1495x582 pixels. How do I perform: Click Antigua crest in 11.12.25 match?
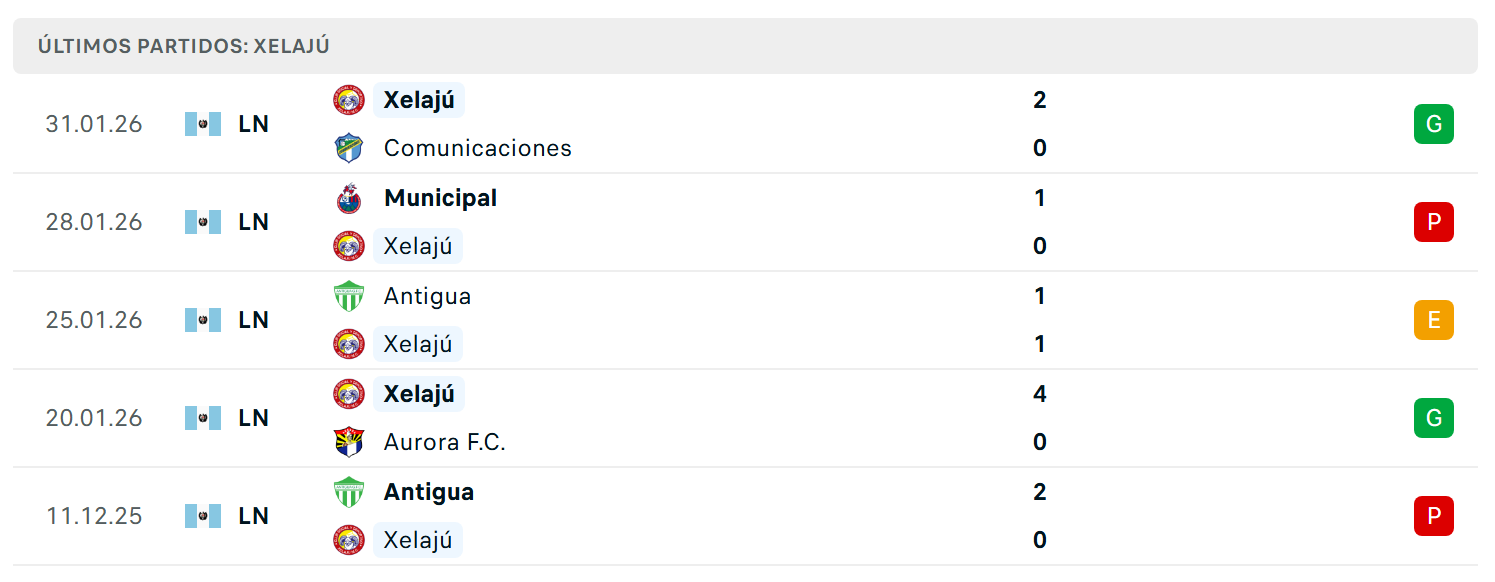[x=349, y=492]
